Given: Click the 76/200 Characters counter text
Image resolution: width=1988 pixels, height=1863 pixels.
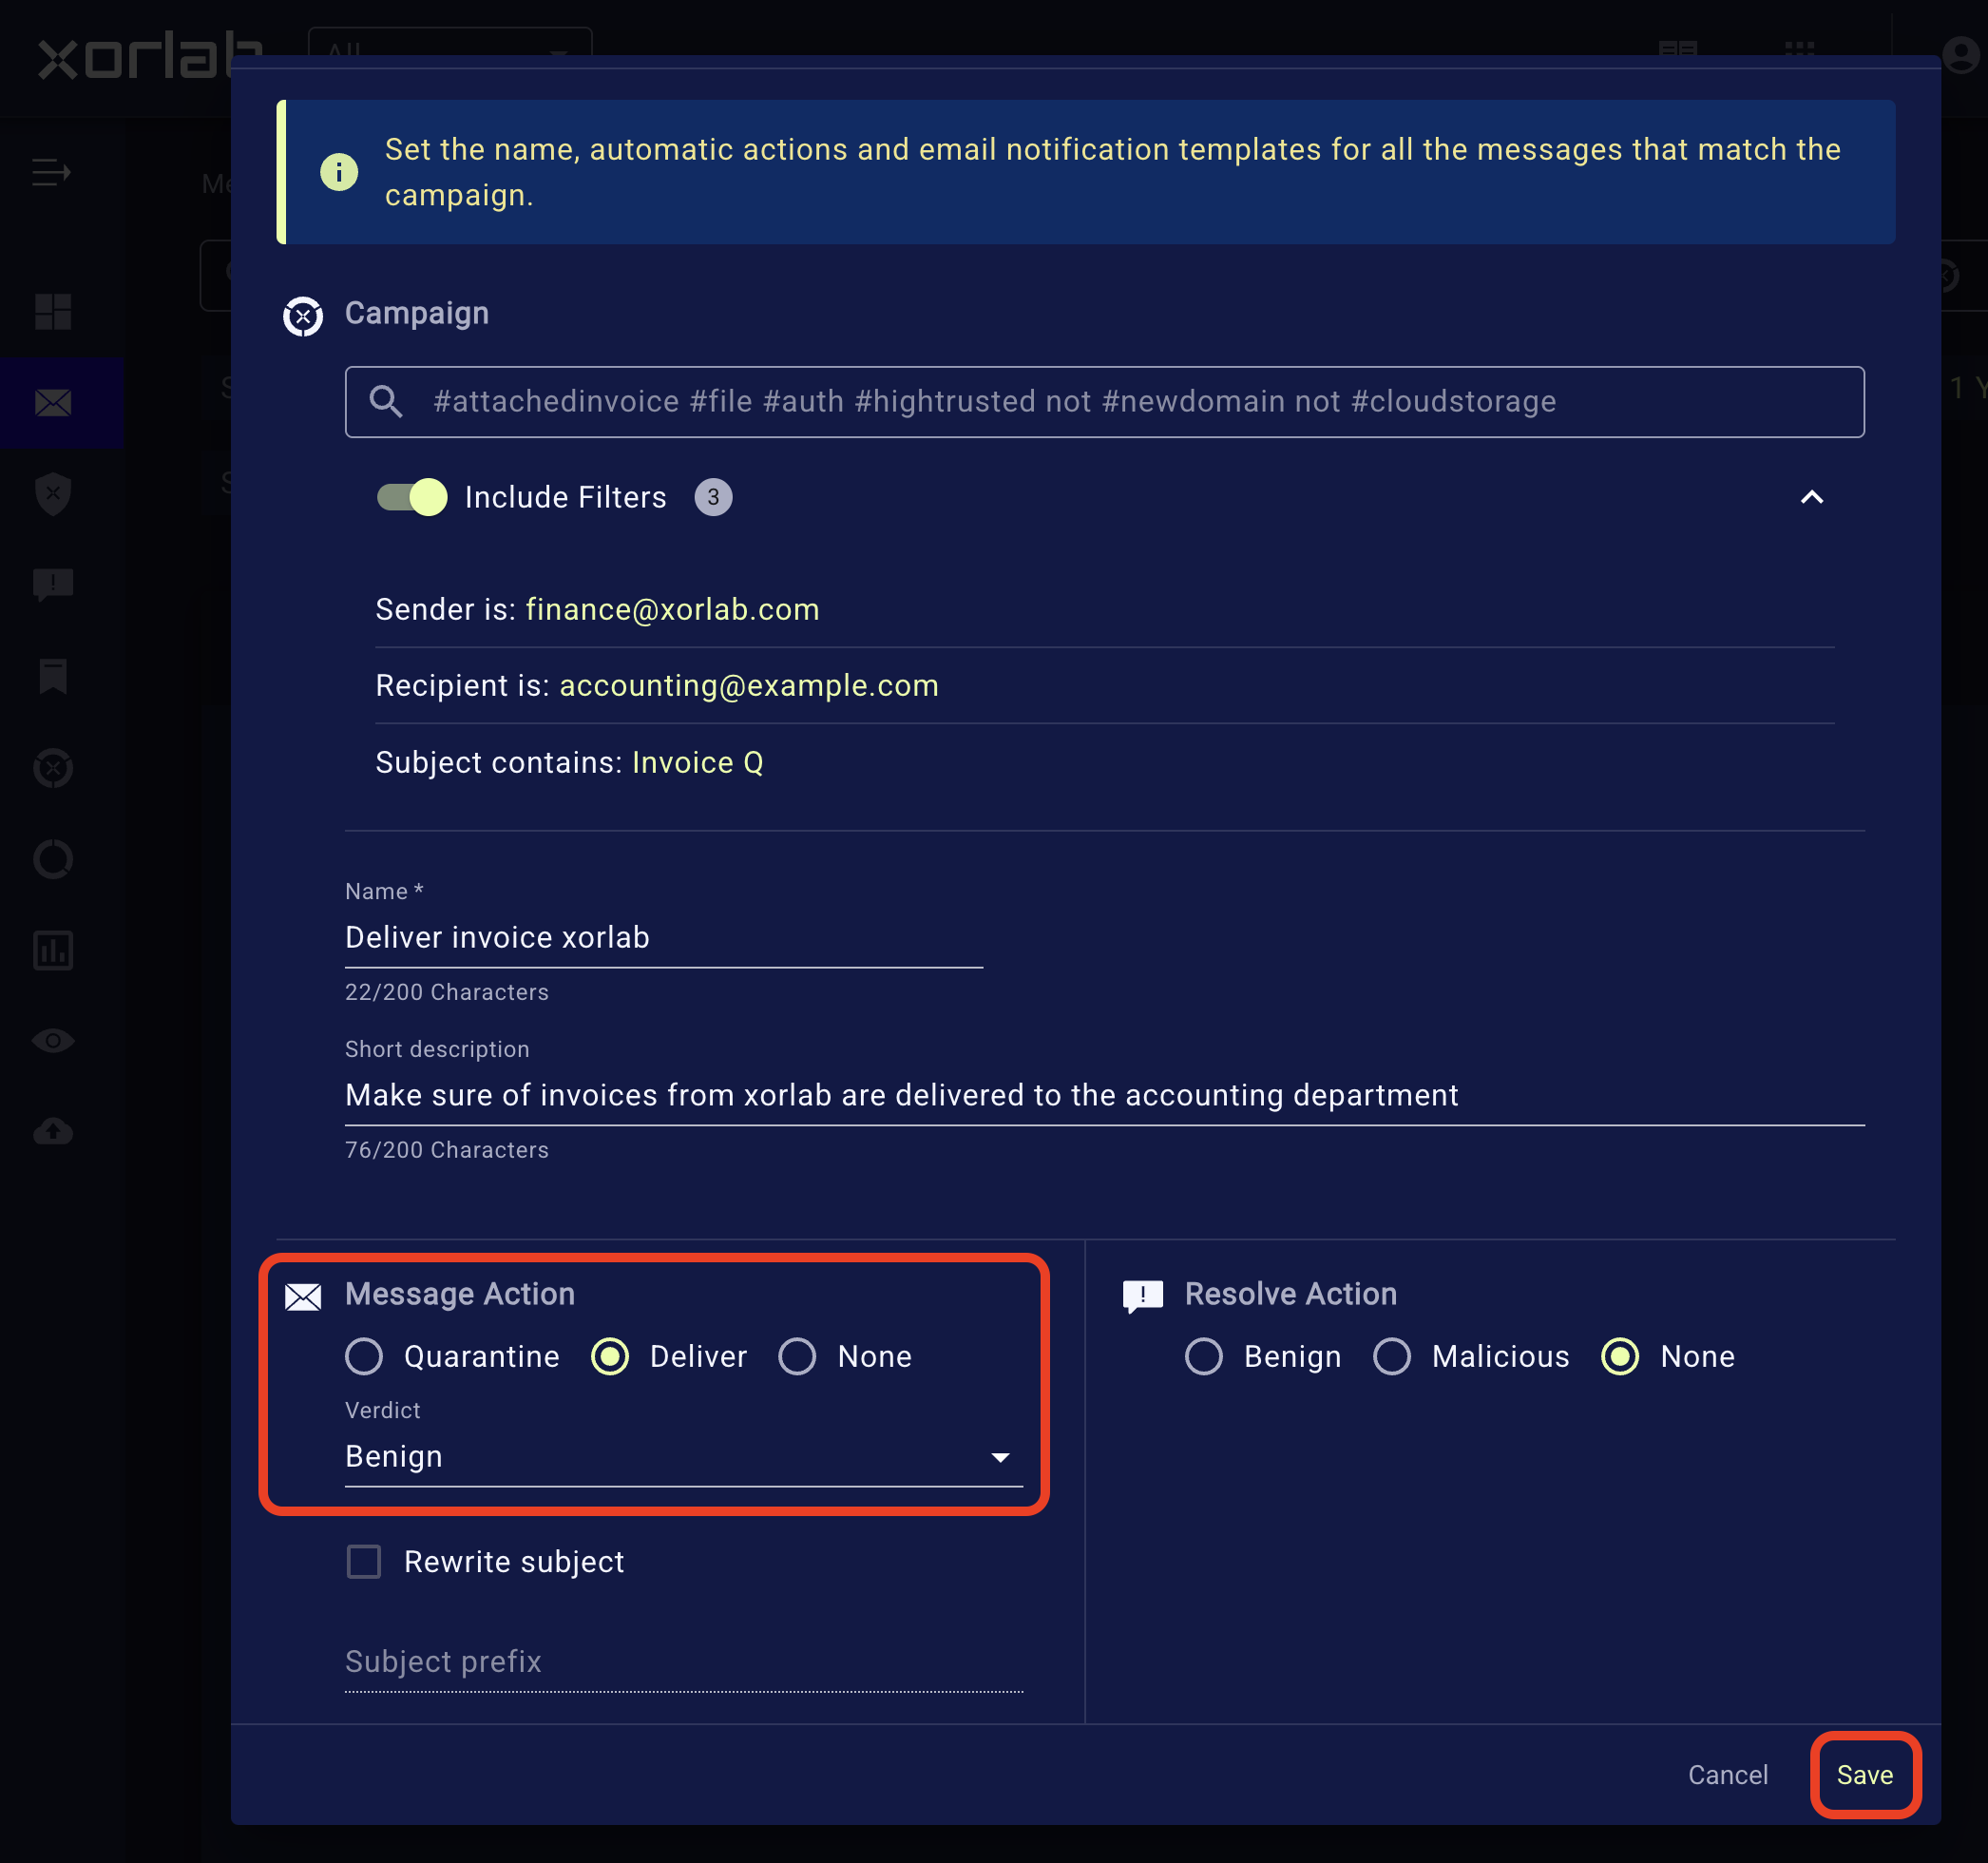Looking at the screenshot, I should (x=447, y=1150).
